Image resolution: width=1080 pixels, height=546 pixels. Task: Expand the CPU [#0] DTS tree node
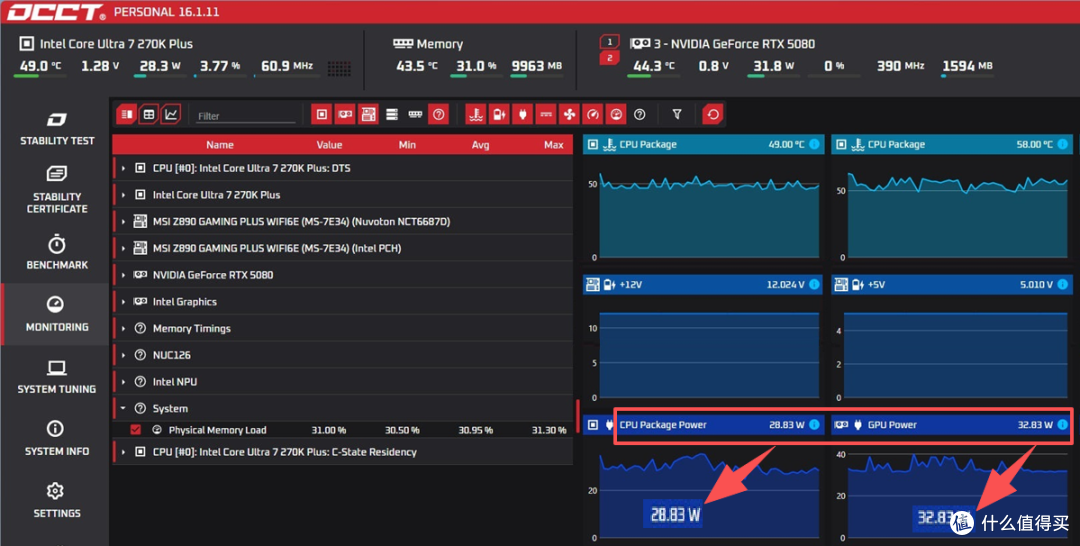pos(123,168)
